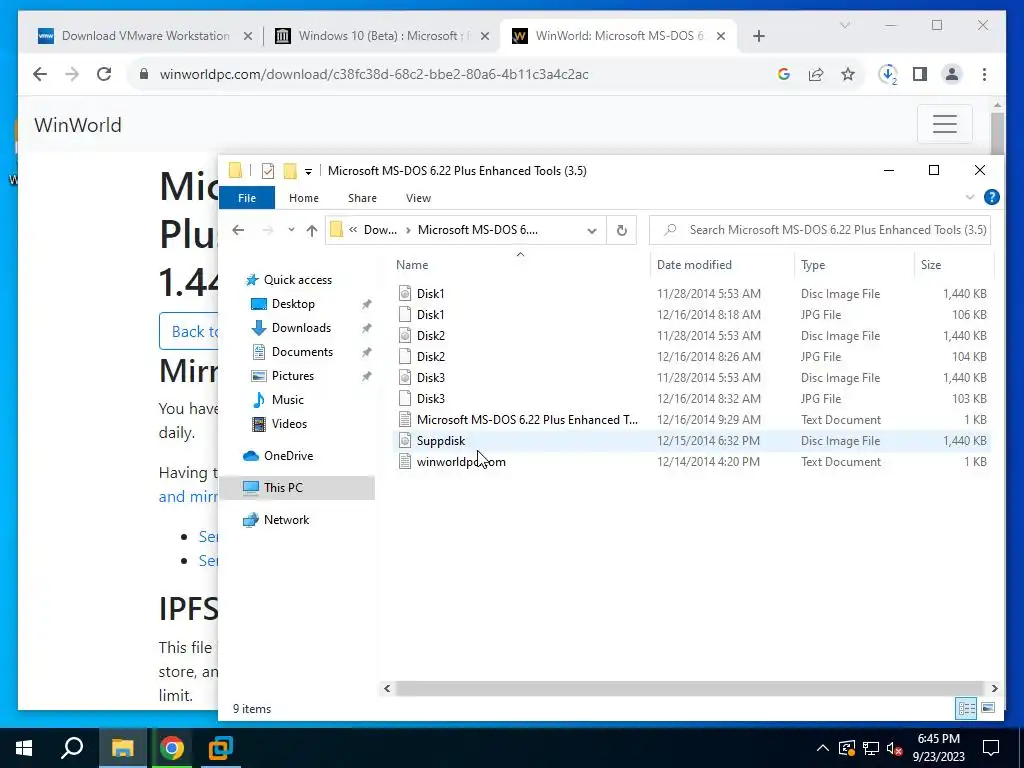Select the Disk2 JPG File
The height and width of the screenshot is (768, 1024).
coord(692,357)
